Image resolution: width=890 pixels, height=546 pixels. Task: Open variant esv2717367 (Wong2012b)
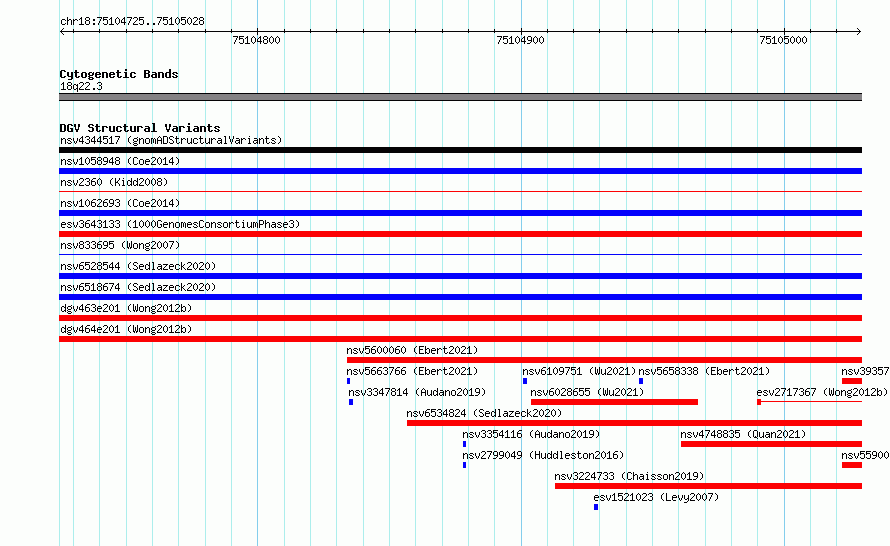(x=822, y=392)
